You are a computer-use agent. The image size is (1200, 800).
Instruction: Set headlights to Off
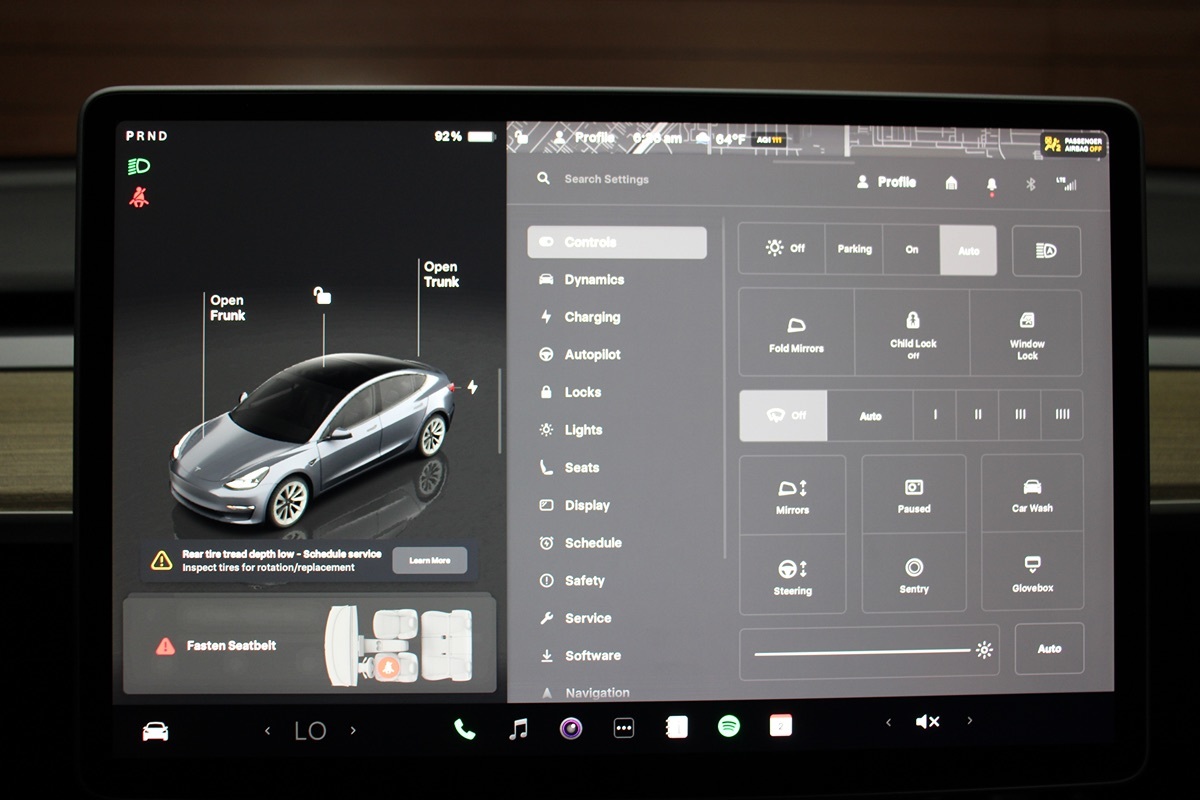[x=783, y=249]
